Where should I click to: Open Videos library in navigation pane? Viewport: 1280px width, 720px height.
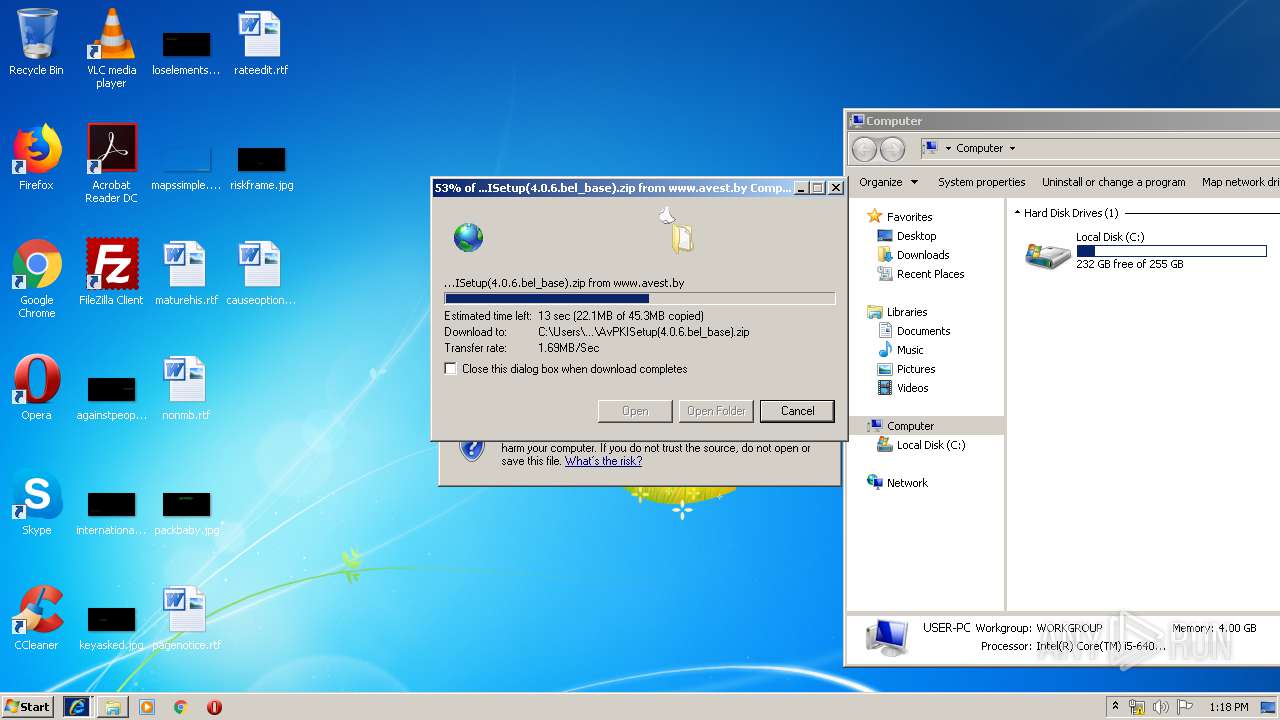[912, 388]
